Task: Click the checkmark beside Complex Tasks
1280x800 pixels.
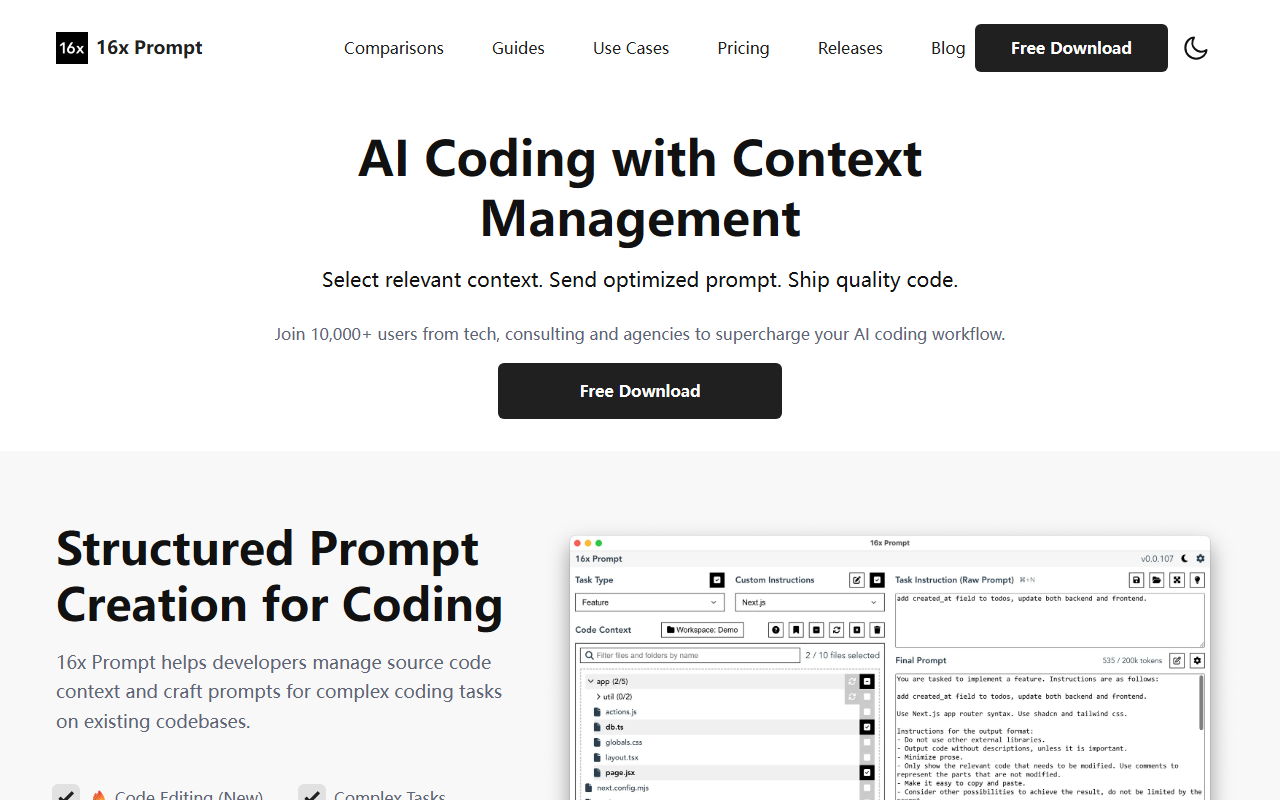Action: point(312,793)
